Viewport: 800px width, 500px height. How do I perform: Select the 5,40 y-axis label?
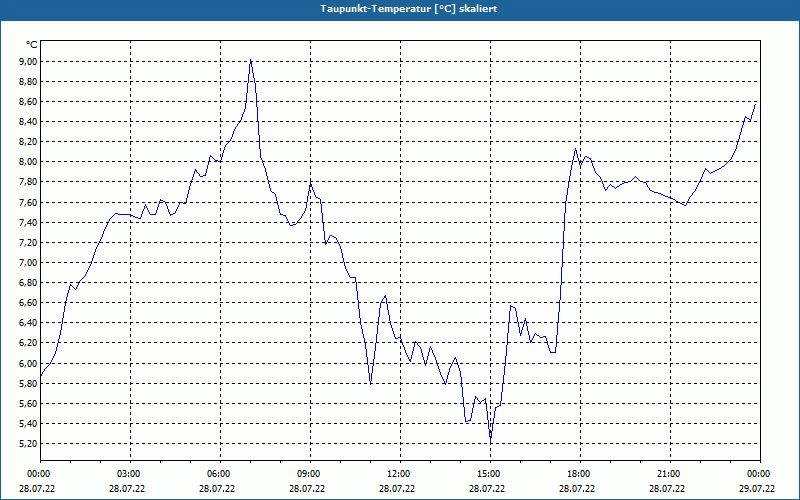pyautogui.click(x=30, y=423)
